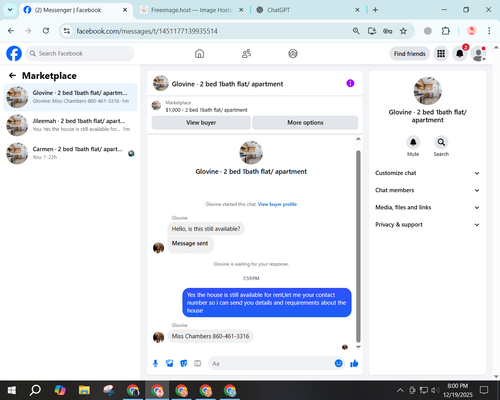Screen dimensions: 500x400
Task: Click the Facebook logo icon
Action: (x=14, y=53)
